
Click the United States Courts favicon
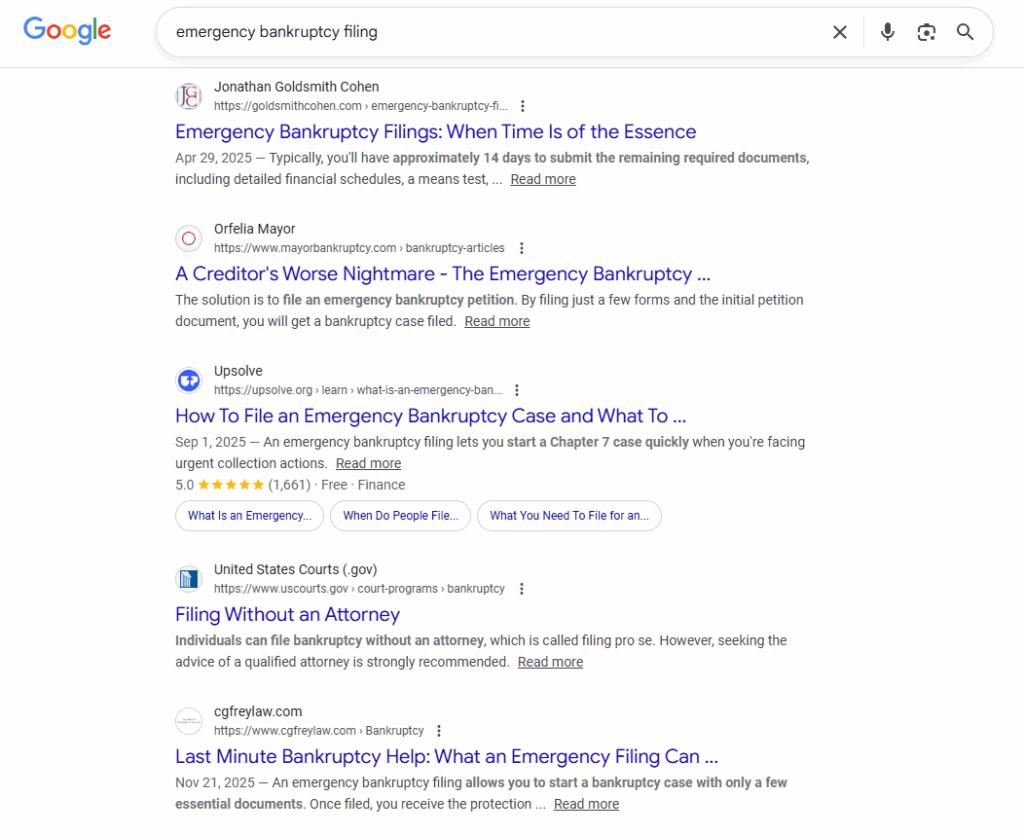[188, 578]
